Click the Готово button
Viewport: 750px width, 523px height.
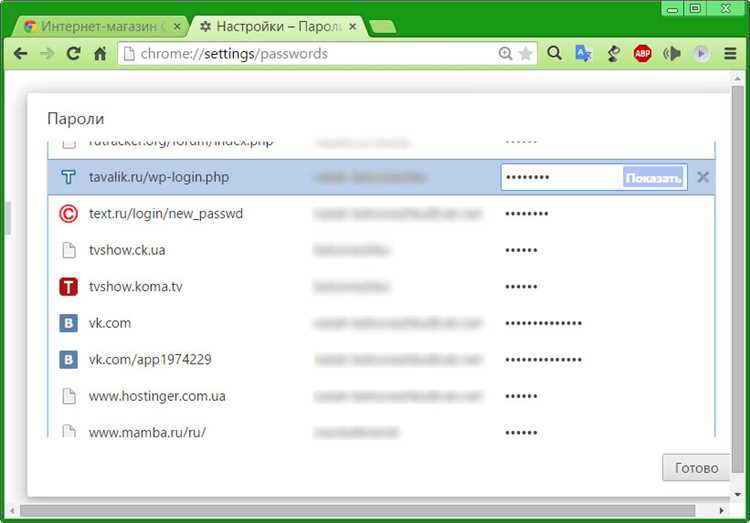(696, 467)
